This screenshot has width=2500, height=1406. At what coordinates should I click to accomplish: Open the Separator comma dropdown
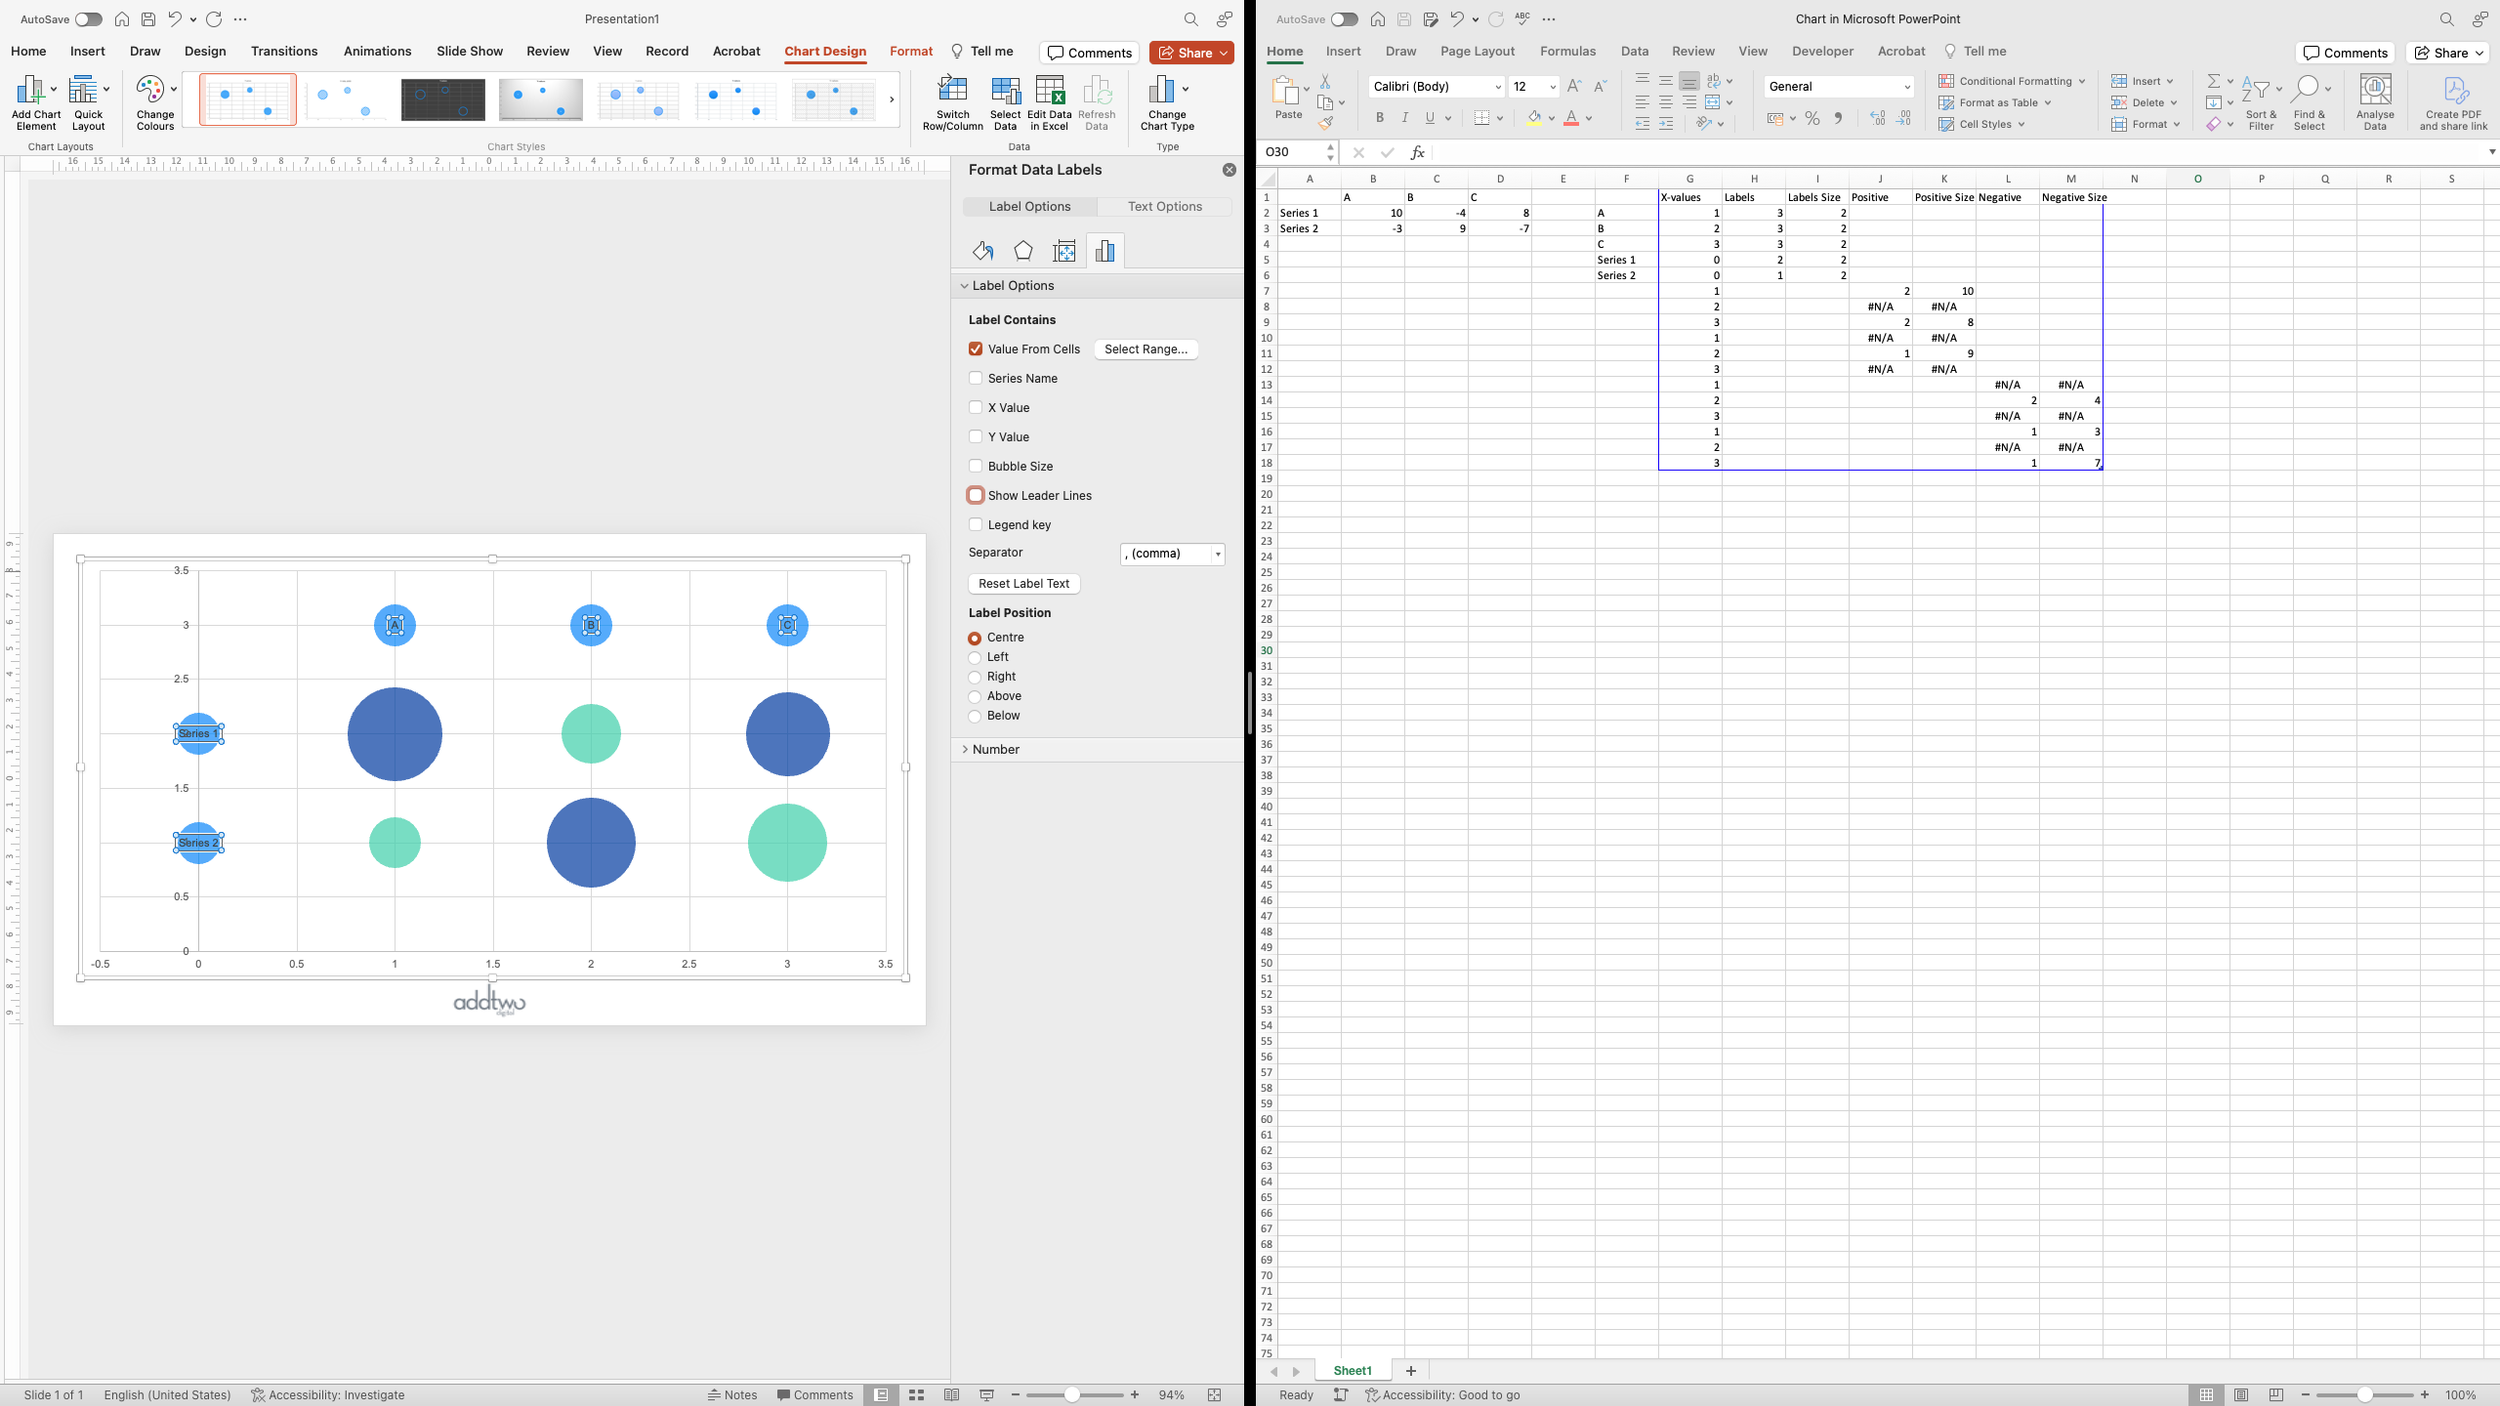point(1172,554)
